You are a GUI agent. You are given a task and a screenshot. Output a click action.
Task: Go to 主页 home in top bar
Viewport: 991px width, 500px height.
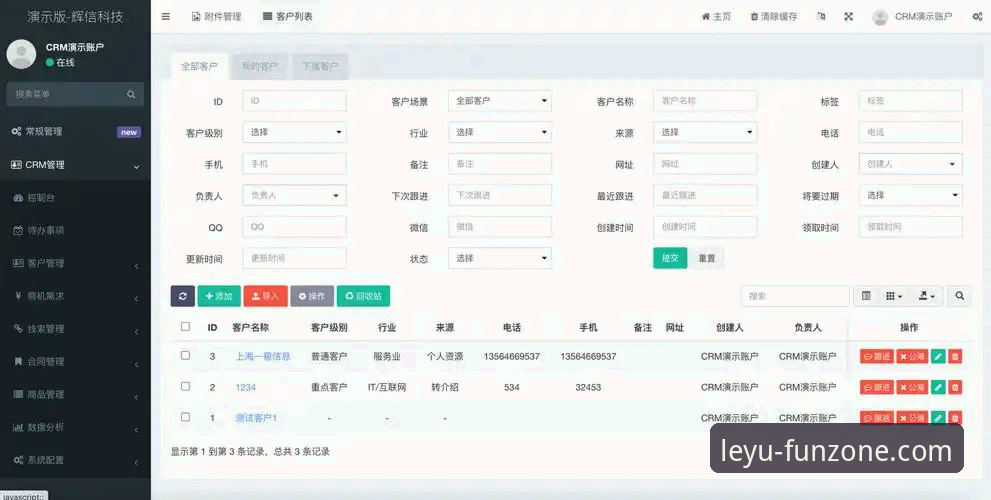click(x=716, y=17)
